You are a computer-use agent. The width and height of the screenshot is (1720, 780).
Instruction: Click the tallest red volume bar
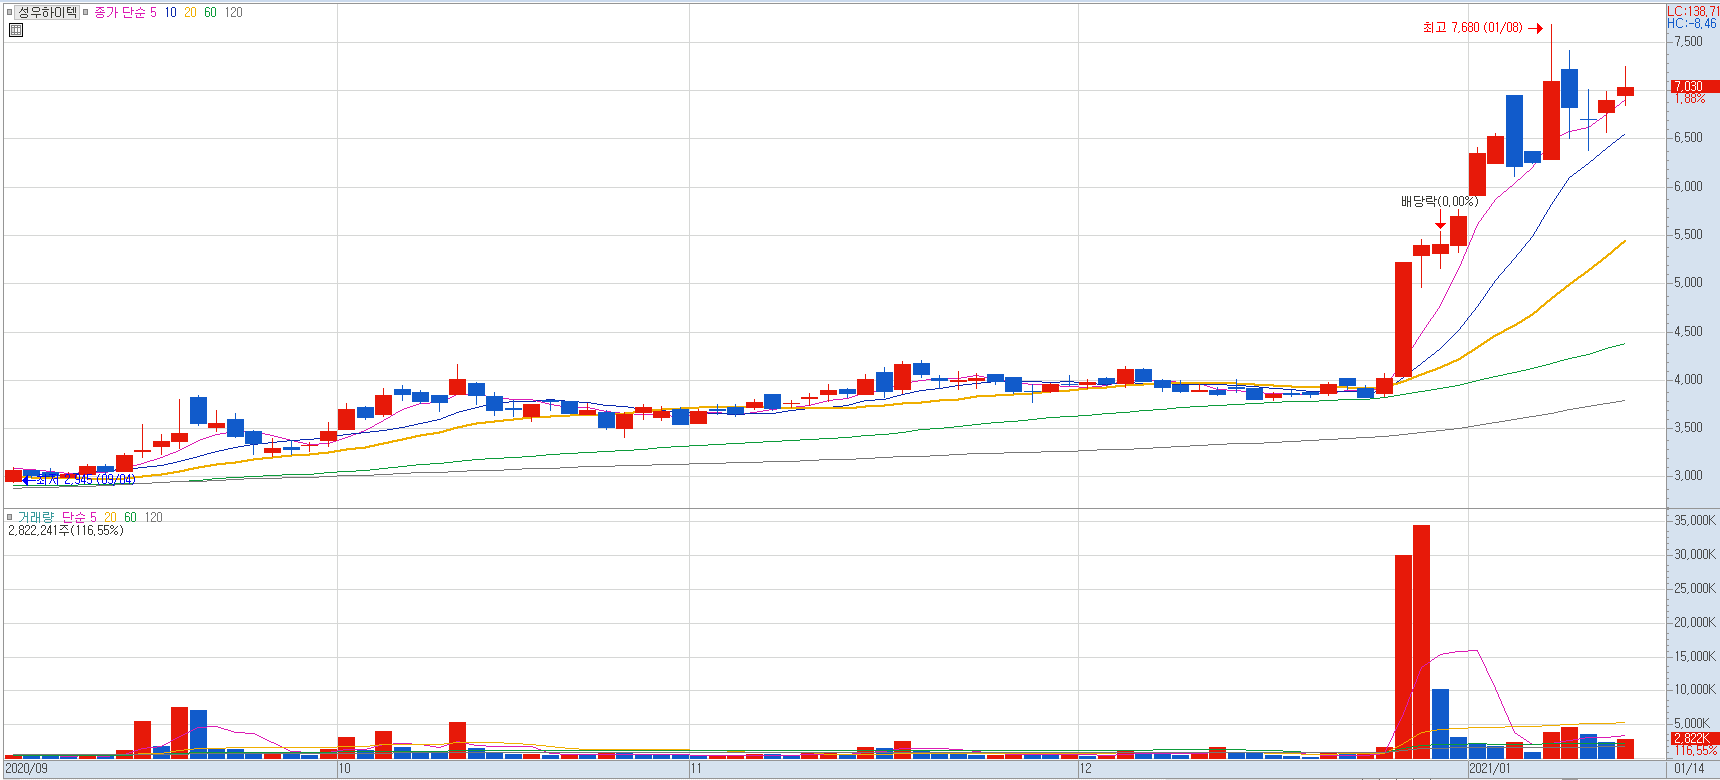1421,640
